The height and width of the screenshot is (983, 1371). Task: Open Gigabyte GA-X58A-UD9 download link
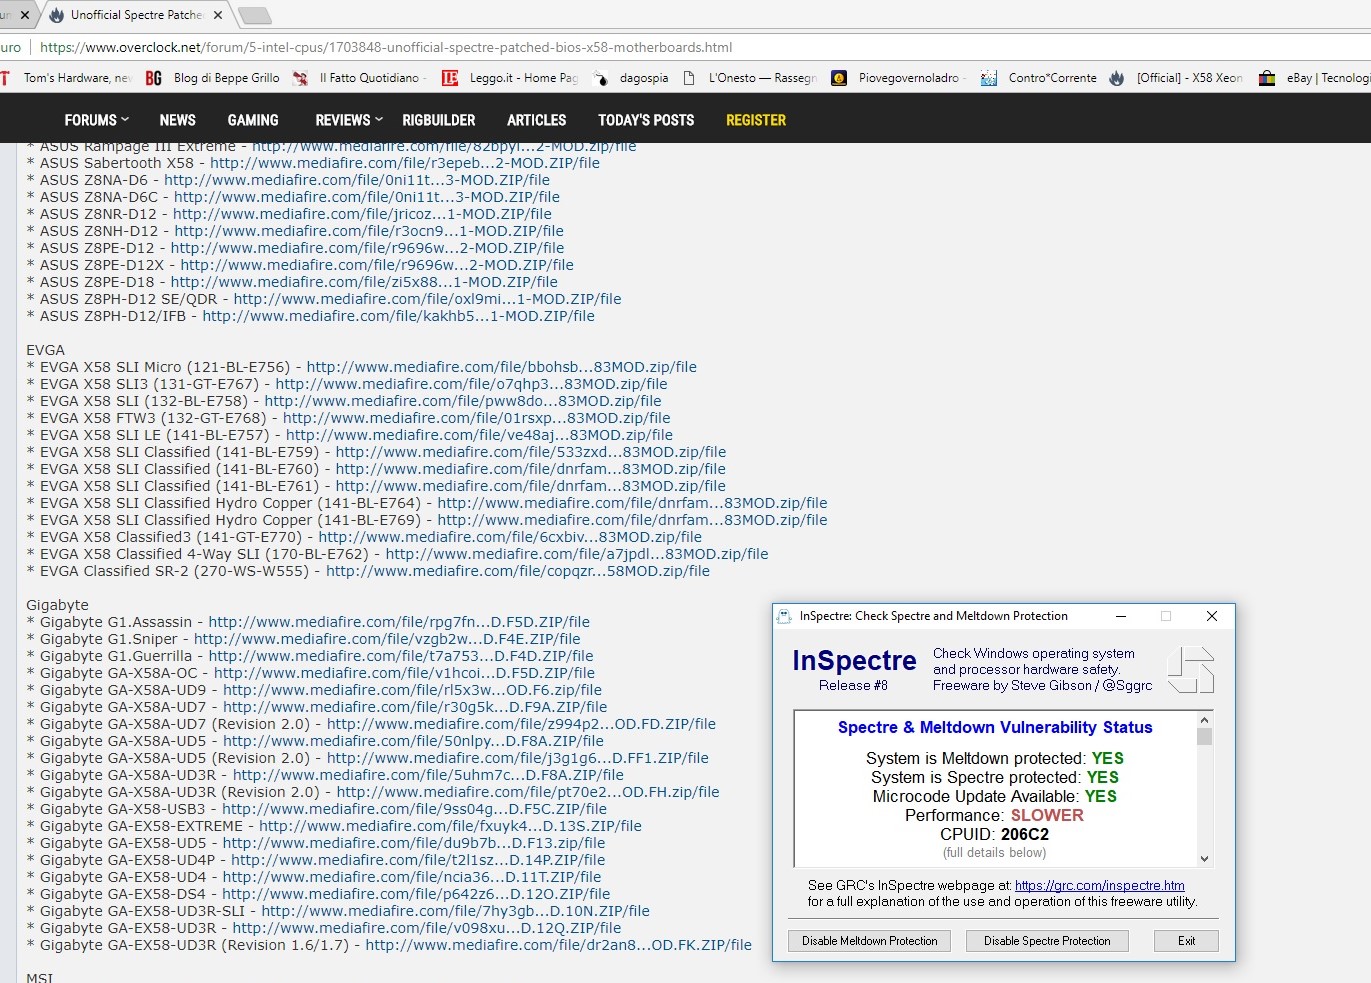pyautogui.click(x=412, y=690)
